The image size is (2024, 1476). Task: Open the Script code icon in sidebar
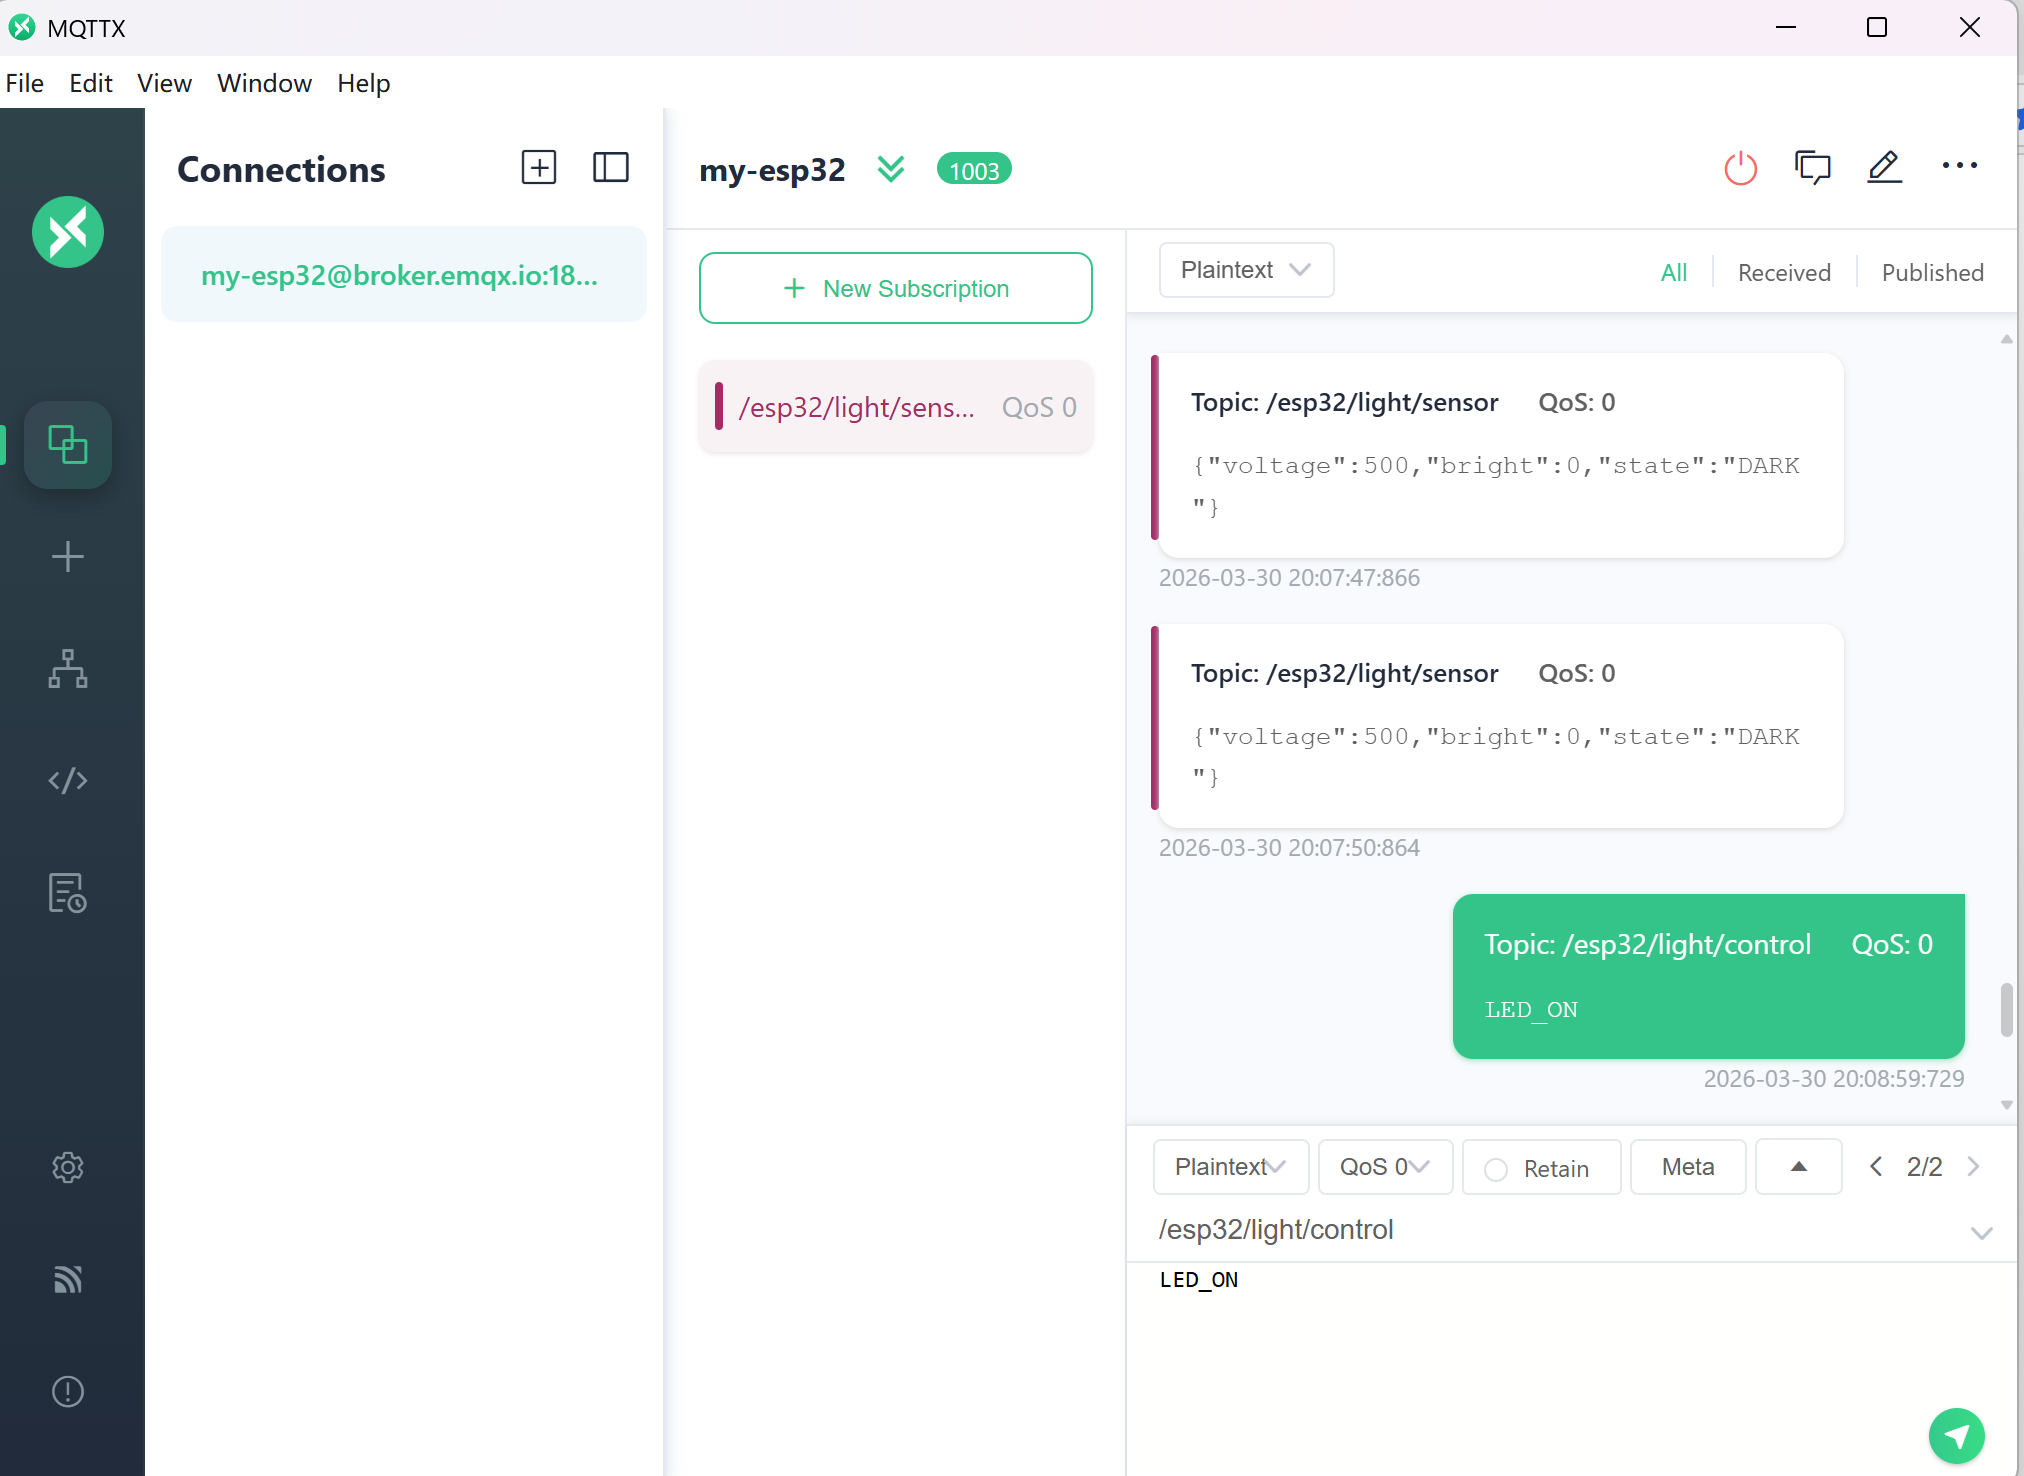[x=68, y=780]
